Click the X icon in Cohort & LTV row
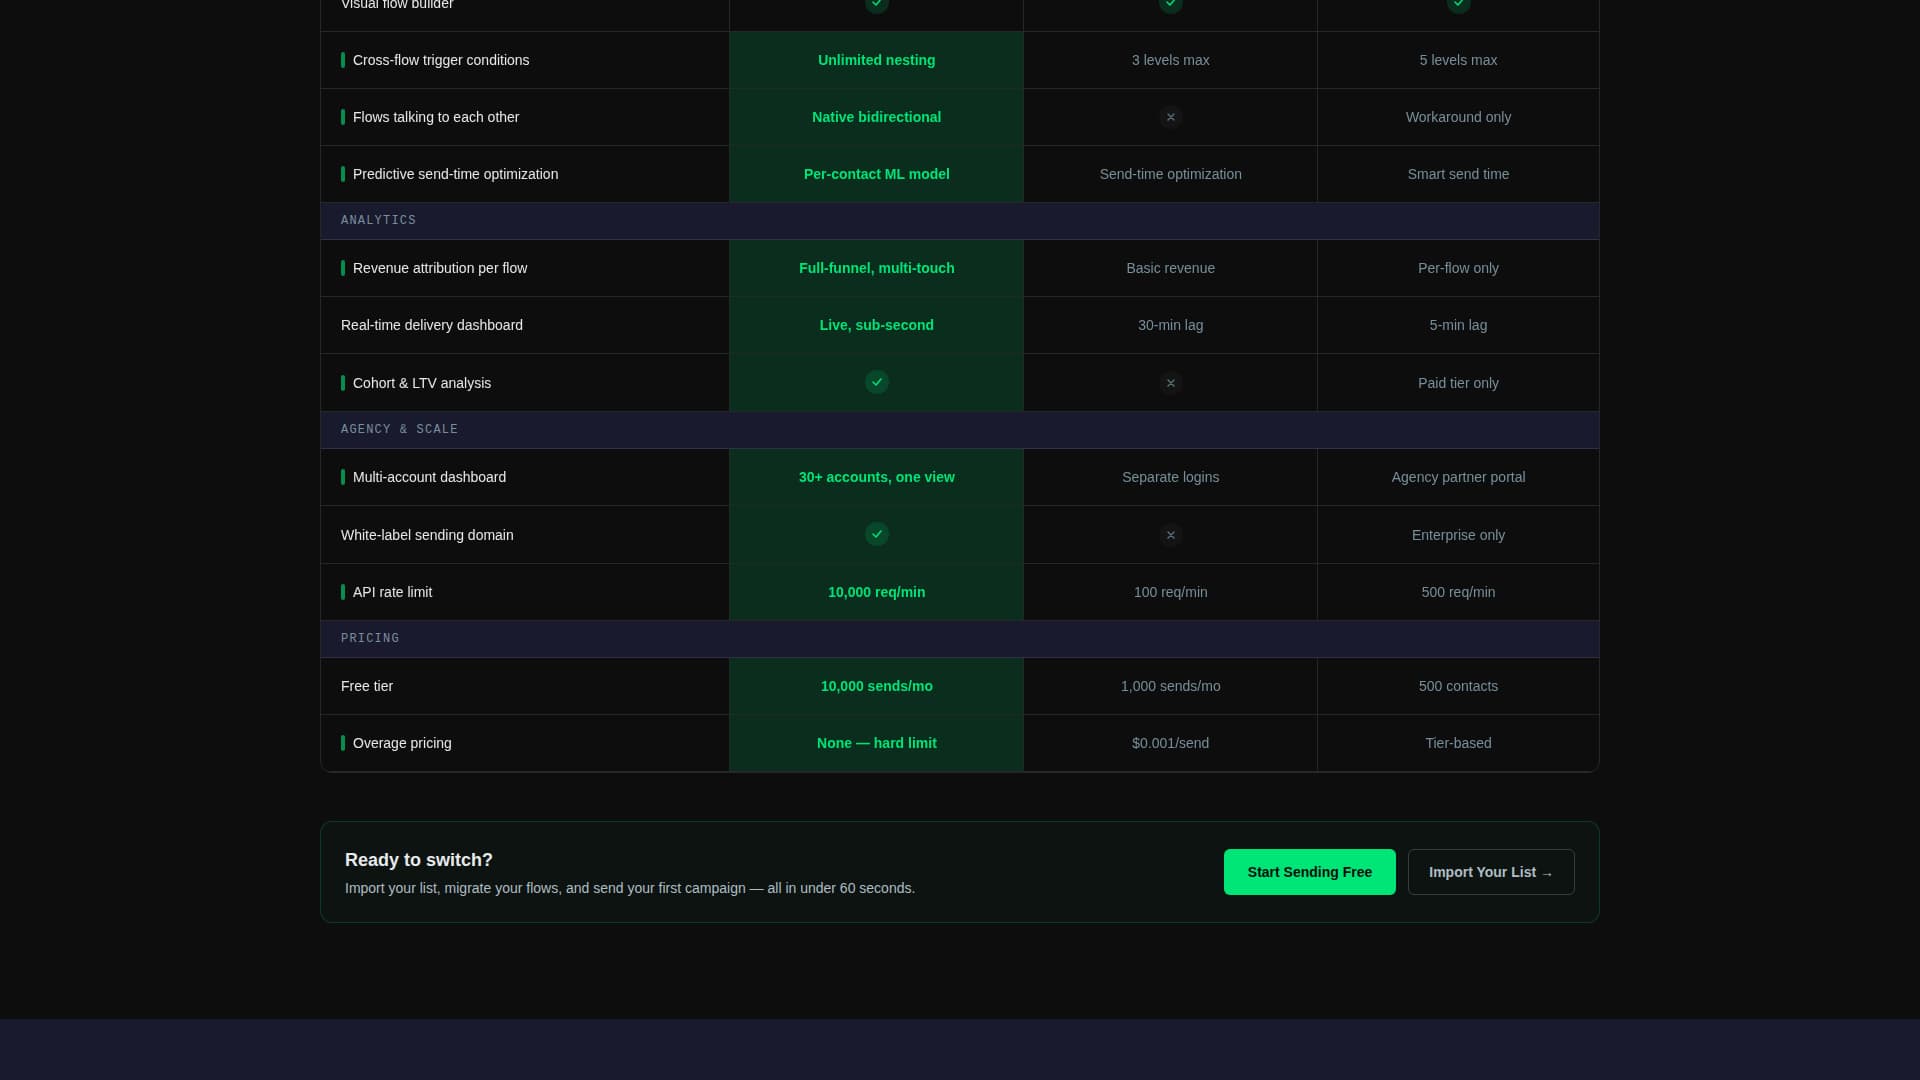Viewport: 1920px width, 1080px height. click(1170, 383)
